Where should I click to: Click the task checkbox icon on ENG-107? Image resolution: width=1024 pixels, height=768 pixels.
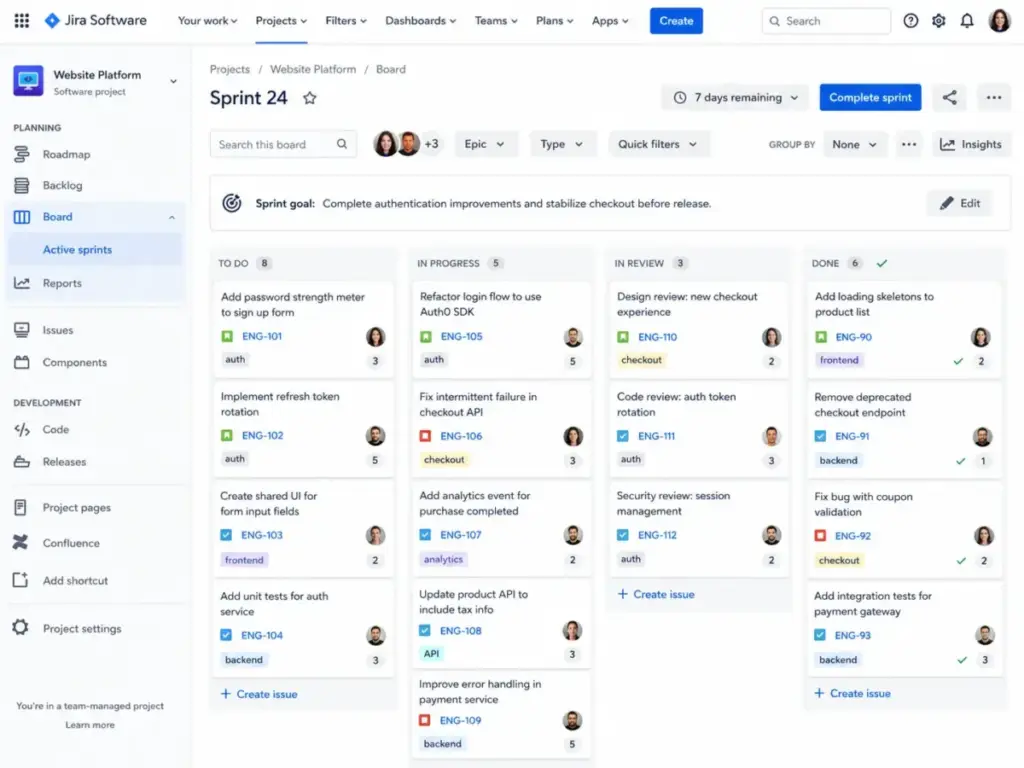click(x=425, y=535)
